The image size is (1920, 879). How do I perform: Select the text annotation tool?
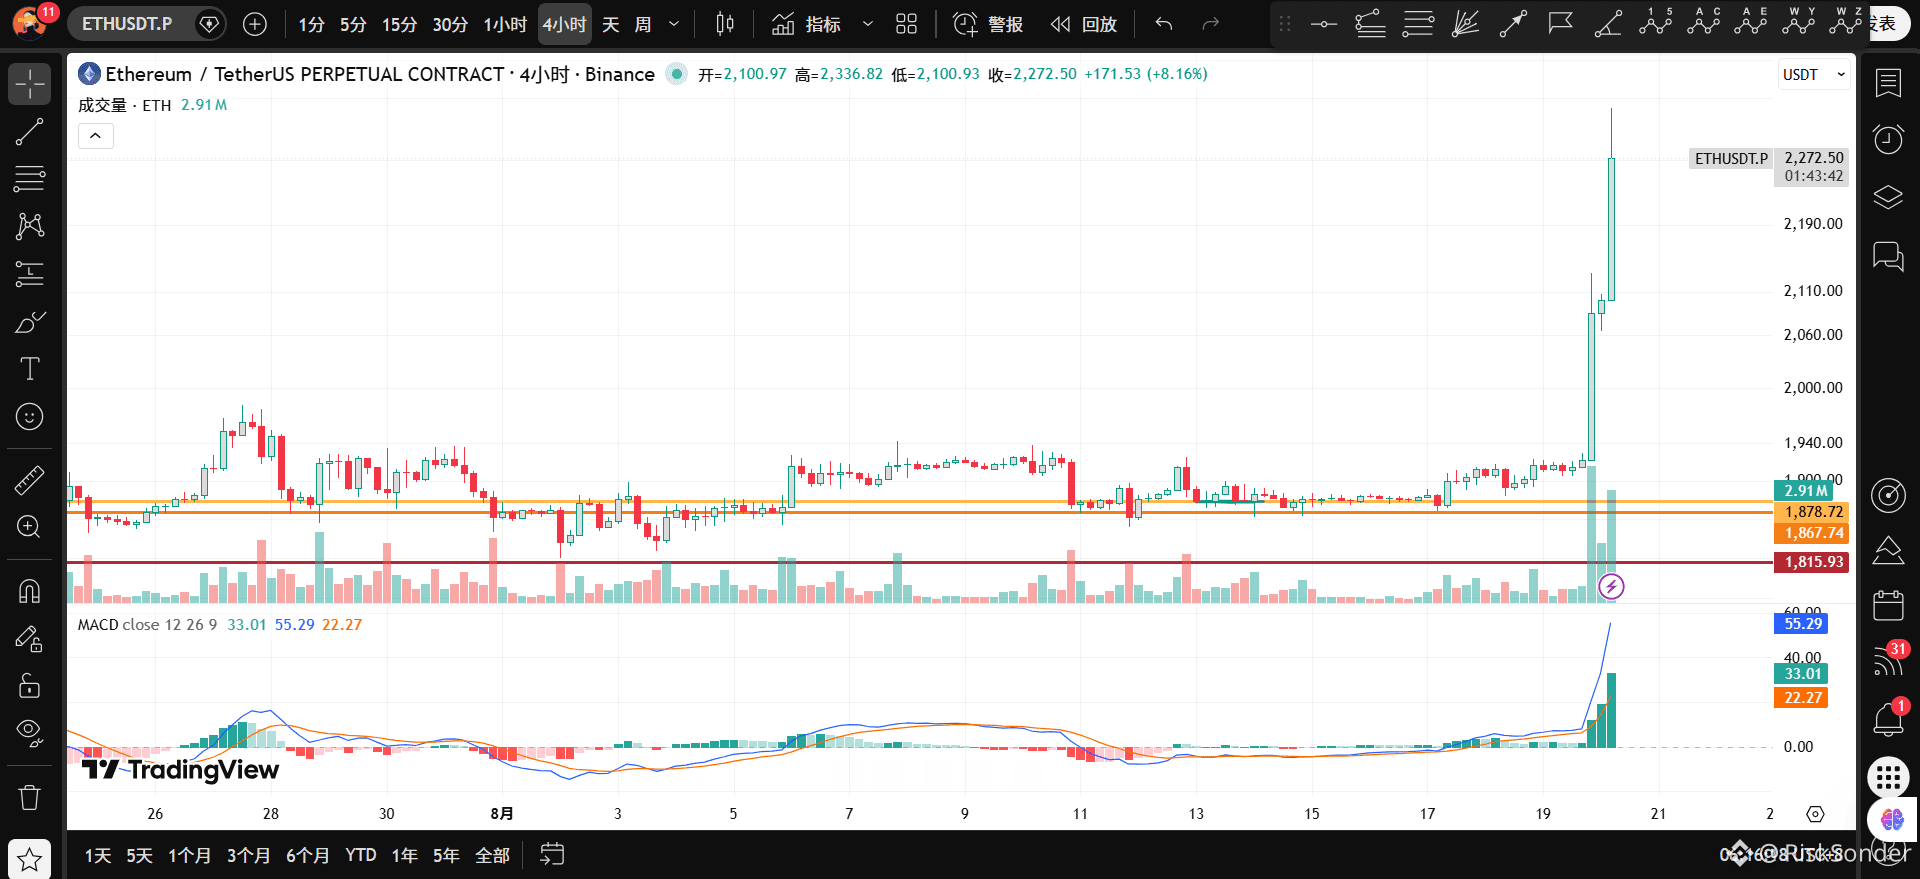pos(30,369)
